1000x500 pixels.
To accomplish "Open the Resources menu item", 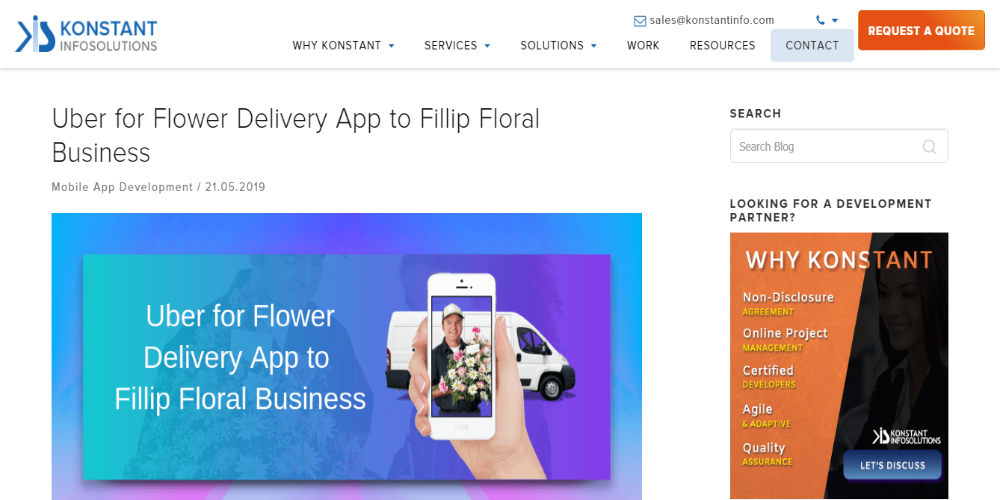I will (x=722, y=45).
